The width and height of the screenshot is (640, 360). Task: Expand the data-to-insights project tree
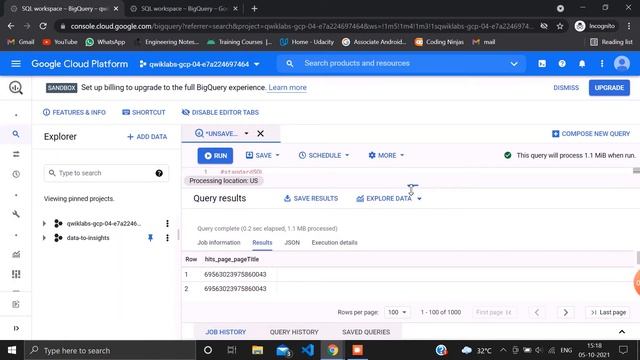44,238
